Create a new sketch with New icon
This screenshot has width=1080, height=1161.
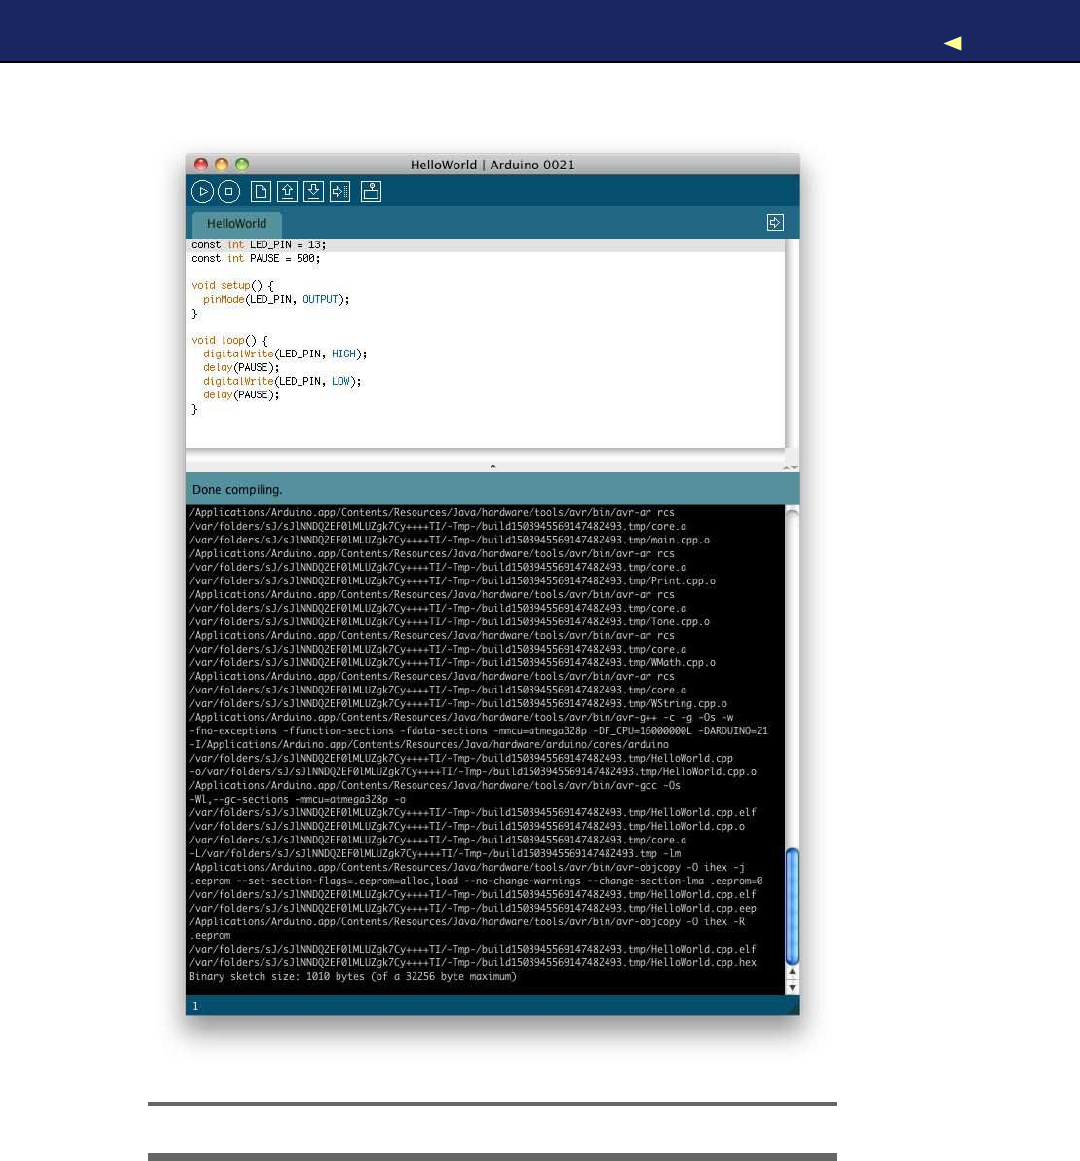click(261, 192)
